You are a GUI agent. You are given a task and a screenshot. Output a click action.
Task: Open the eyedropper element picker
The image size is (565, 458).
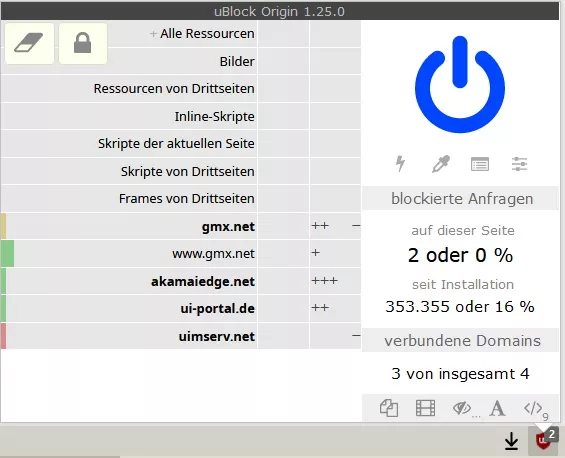click(x=441, y=164)
